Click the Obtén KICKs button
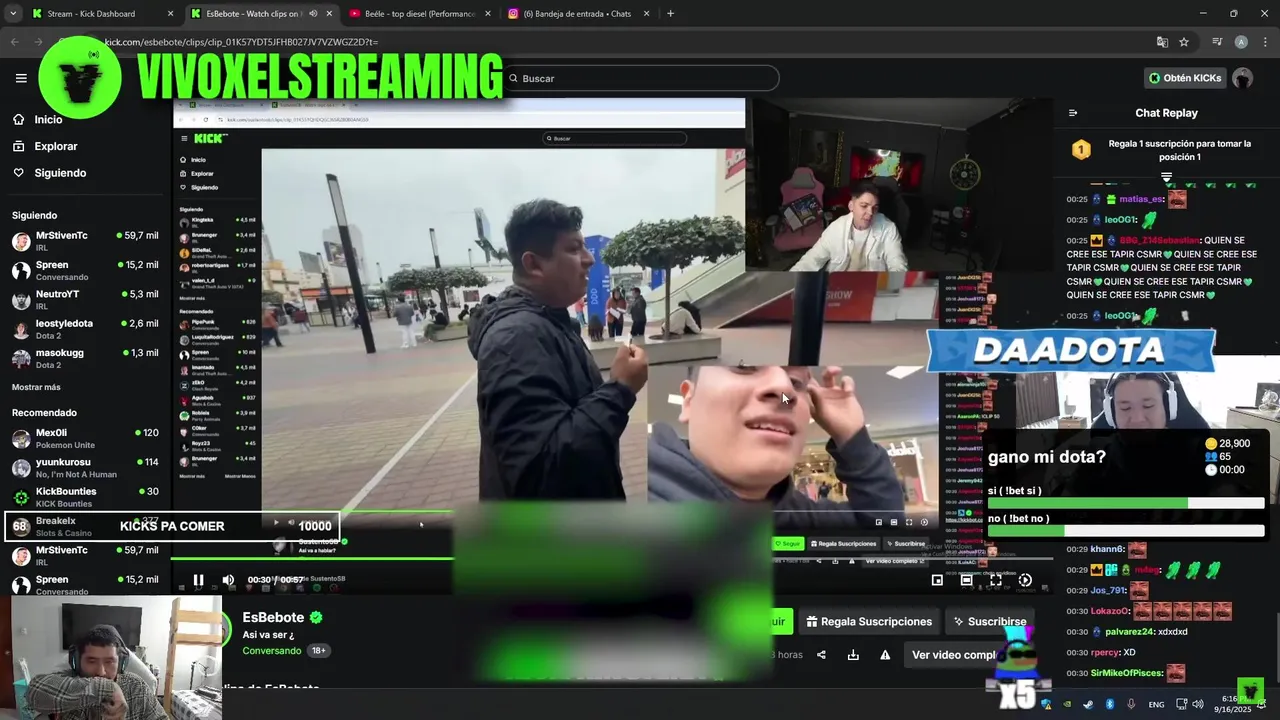 tap(1185, 78)
